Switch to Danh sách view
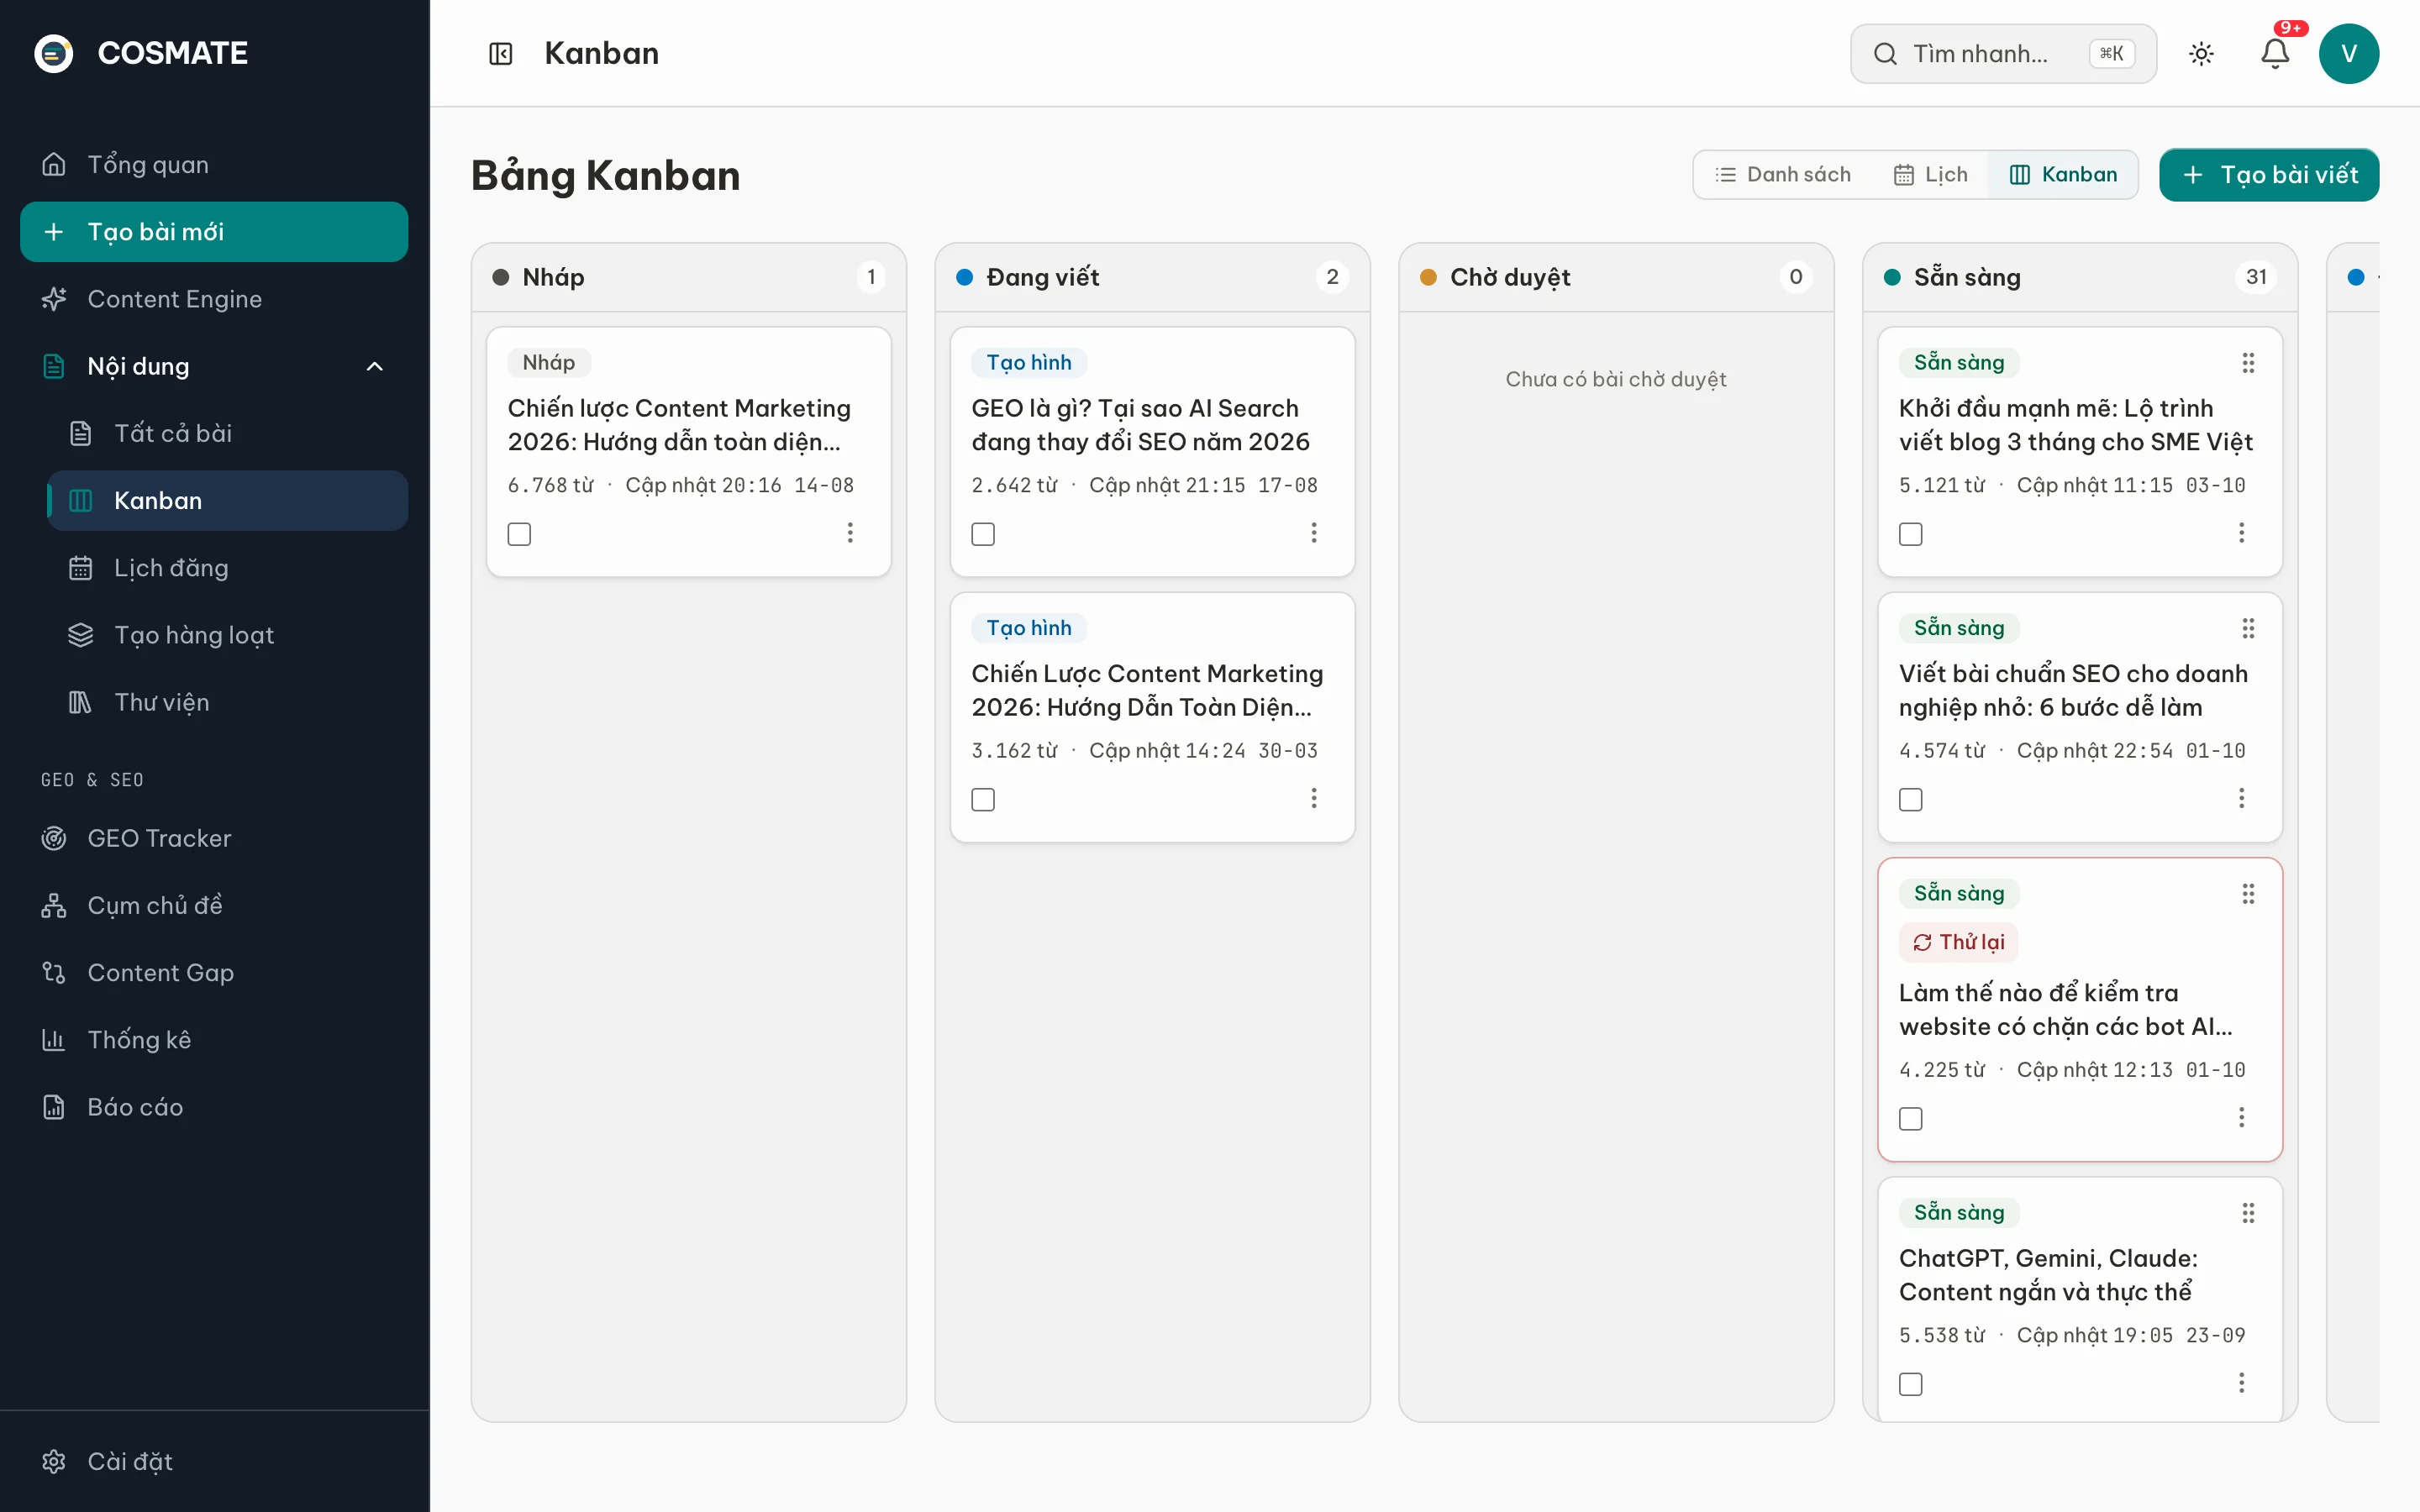The width and height of the screenshot is (2420, 1512). click(1783, 175)
